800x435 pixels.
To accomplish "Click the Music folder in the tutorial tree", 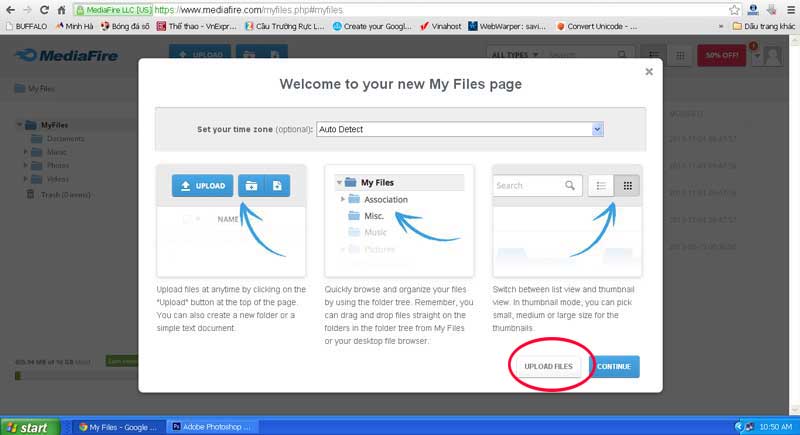I will pos(367,233).
